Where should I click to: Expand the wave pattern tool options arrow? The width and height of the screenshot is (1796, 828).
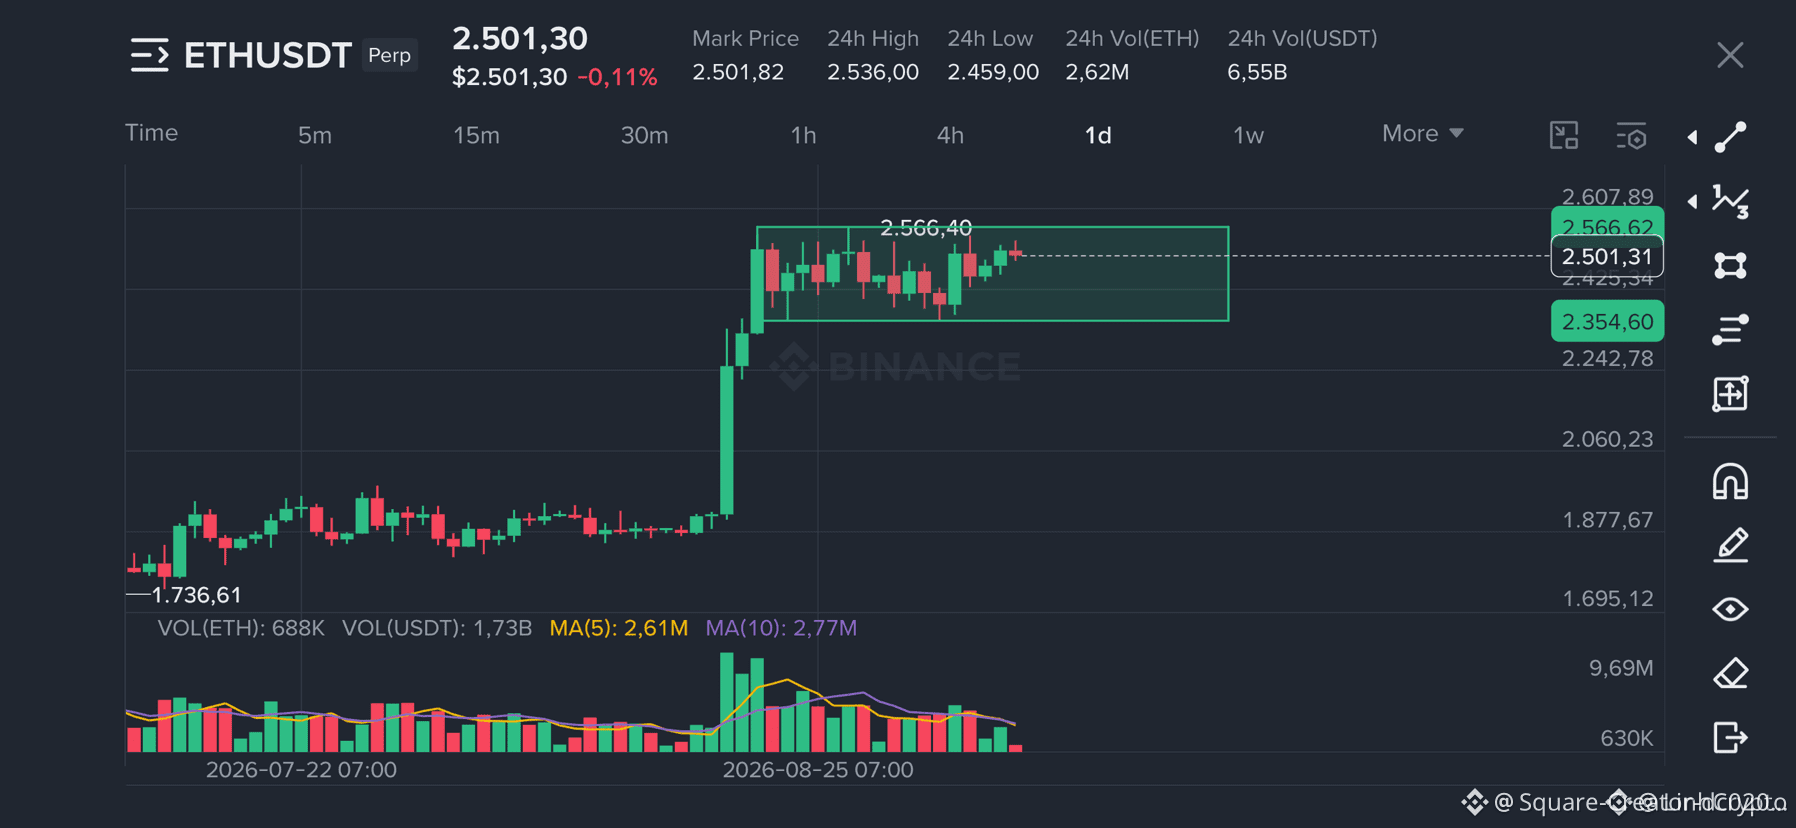click(x=1692, y=201)
